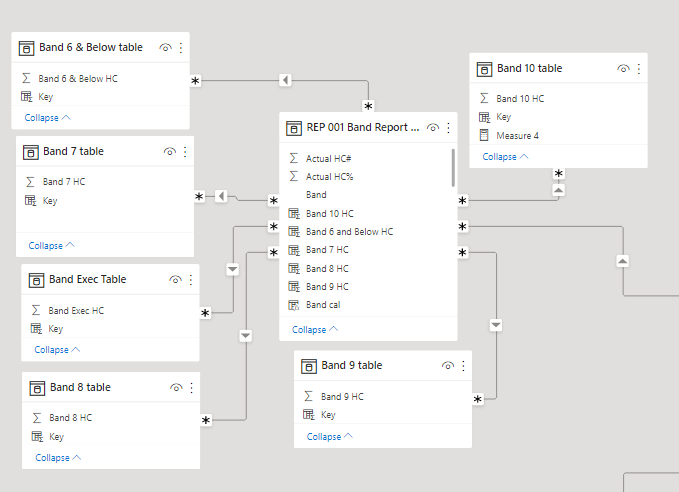Select the left filter arrow on Band 7 relationship line
Screen dimensions: 679x492
coord(221,196)
